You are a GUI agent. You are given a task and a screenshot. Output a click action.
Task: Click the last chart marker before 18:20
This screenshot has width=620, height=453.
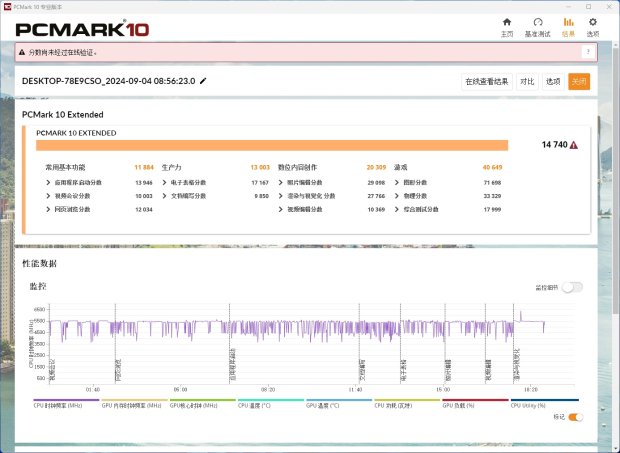coord(516,364)
